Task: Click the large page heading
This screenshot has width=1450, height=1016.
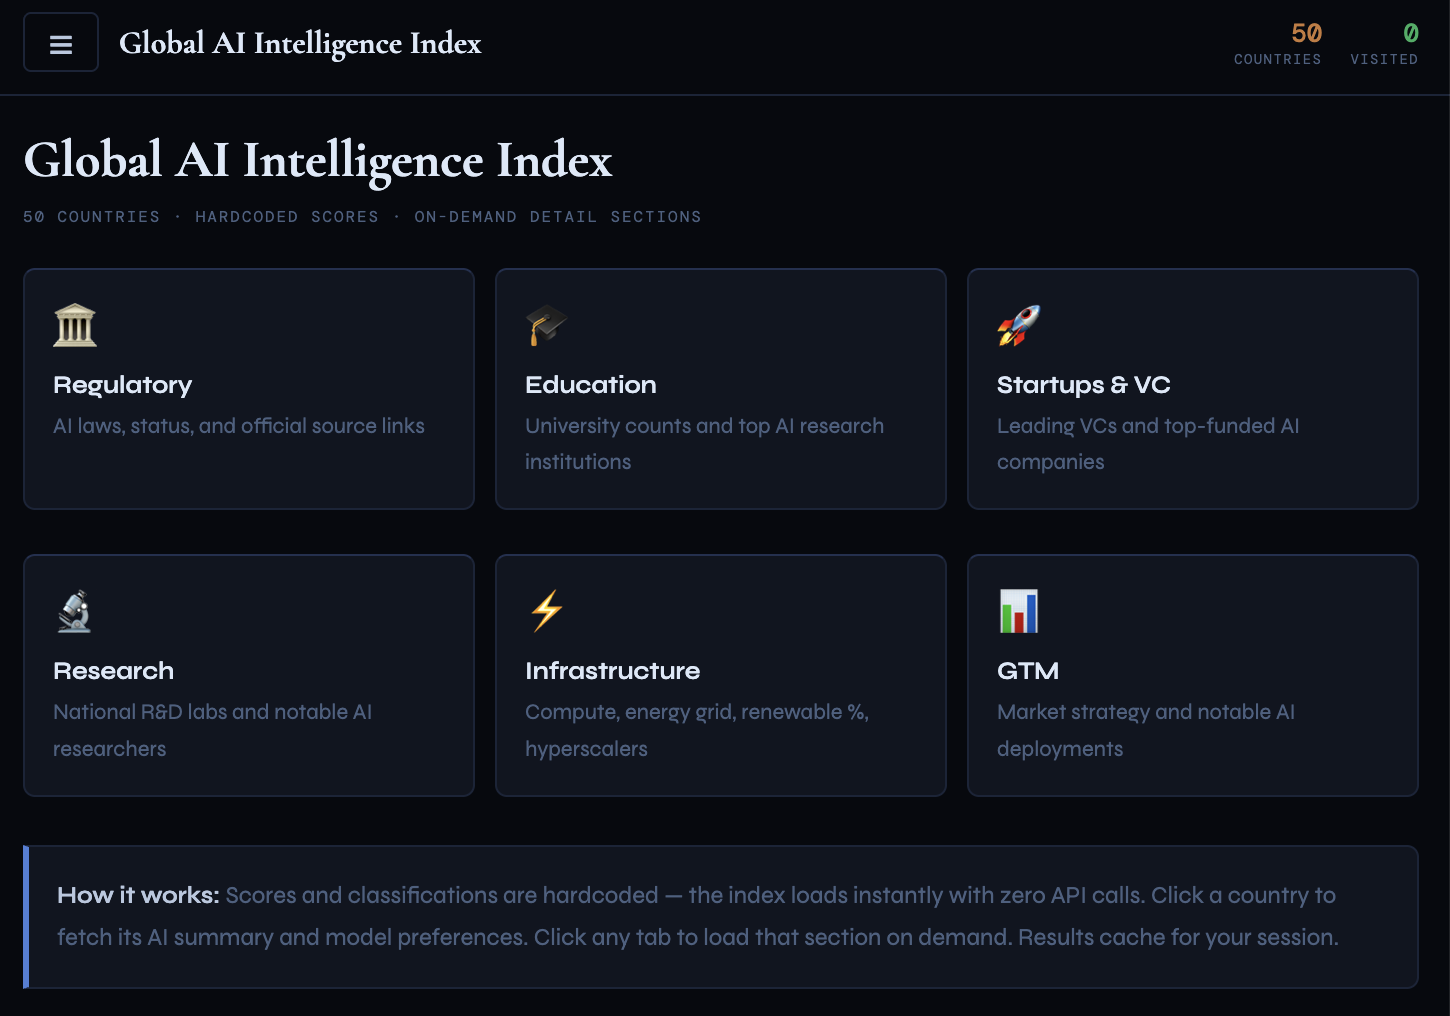Action: tap(318, 160)
